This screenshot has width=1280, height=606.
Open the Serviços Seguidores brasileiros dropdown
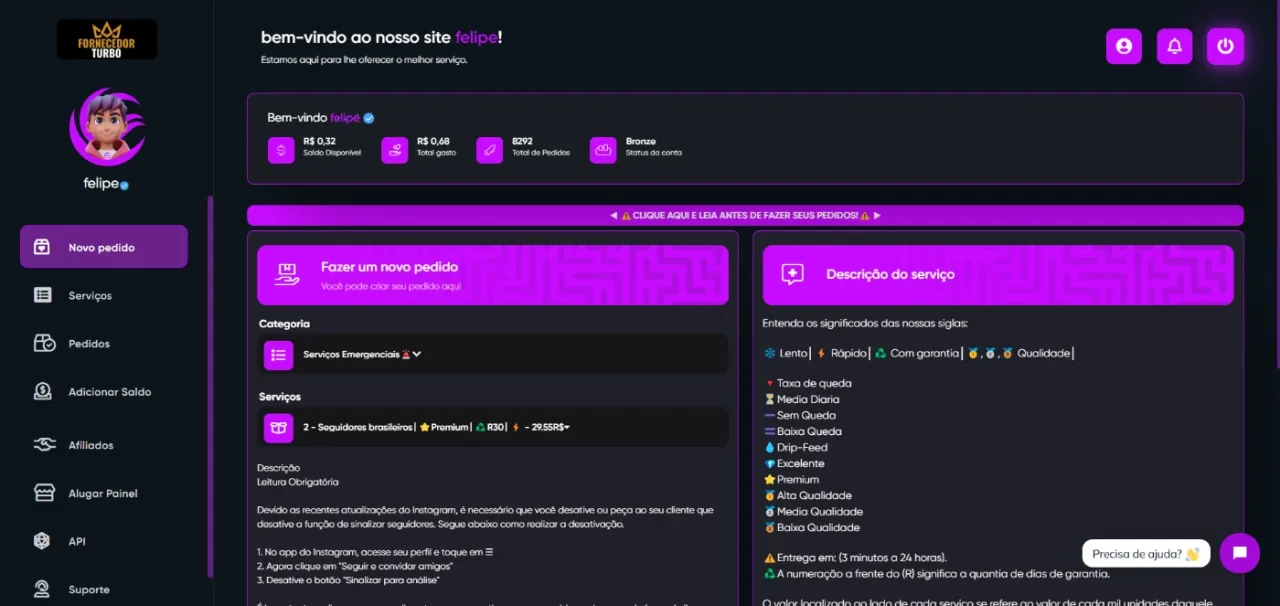point(493,427)
